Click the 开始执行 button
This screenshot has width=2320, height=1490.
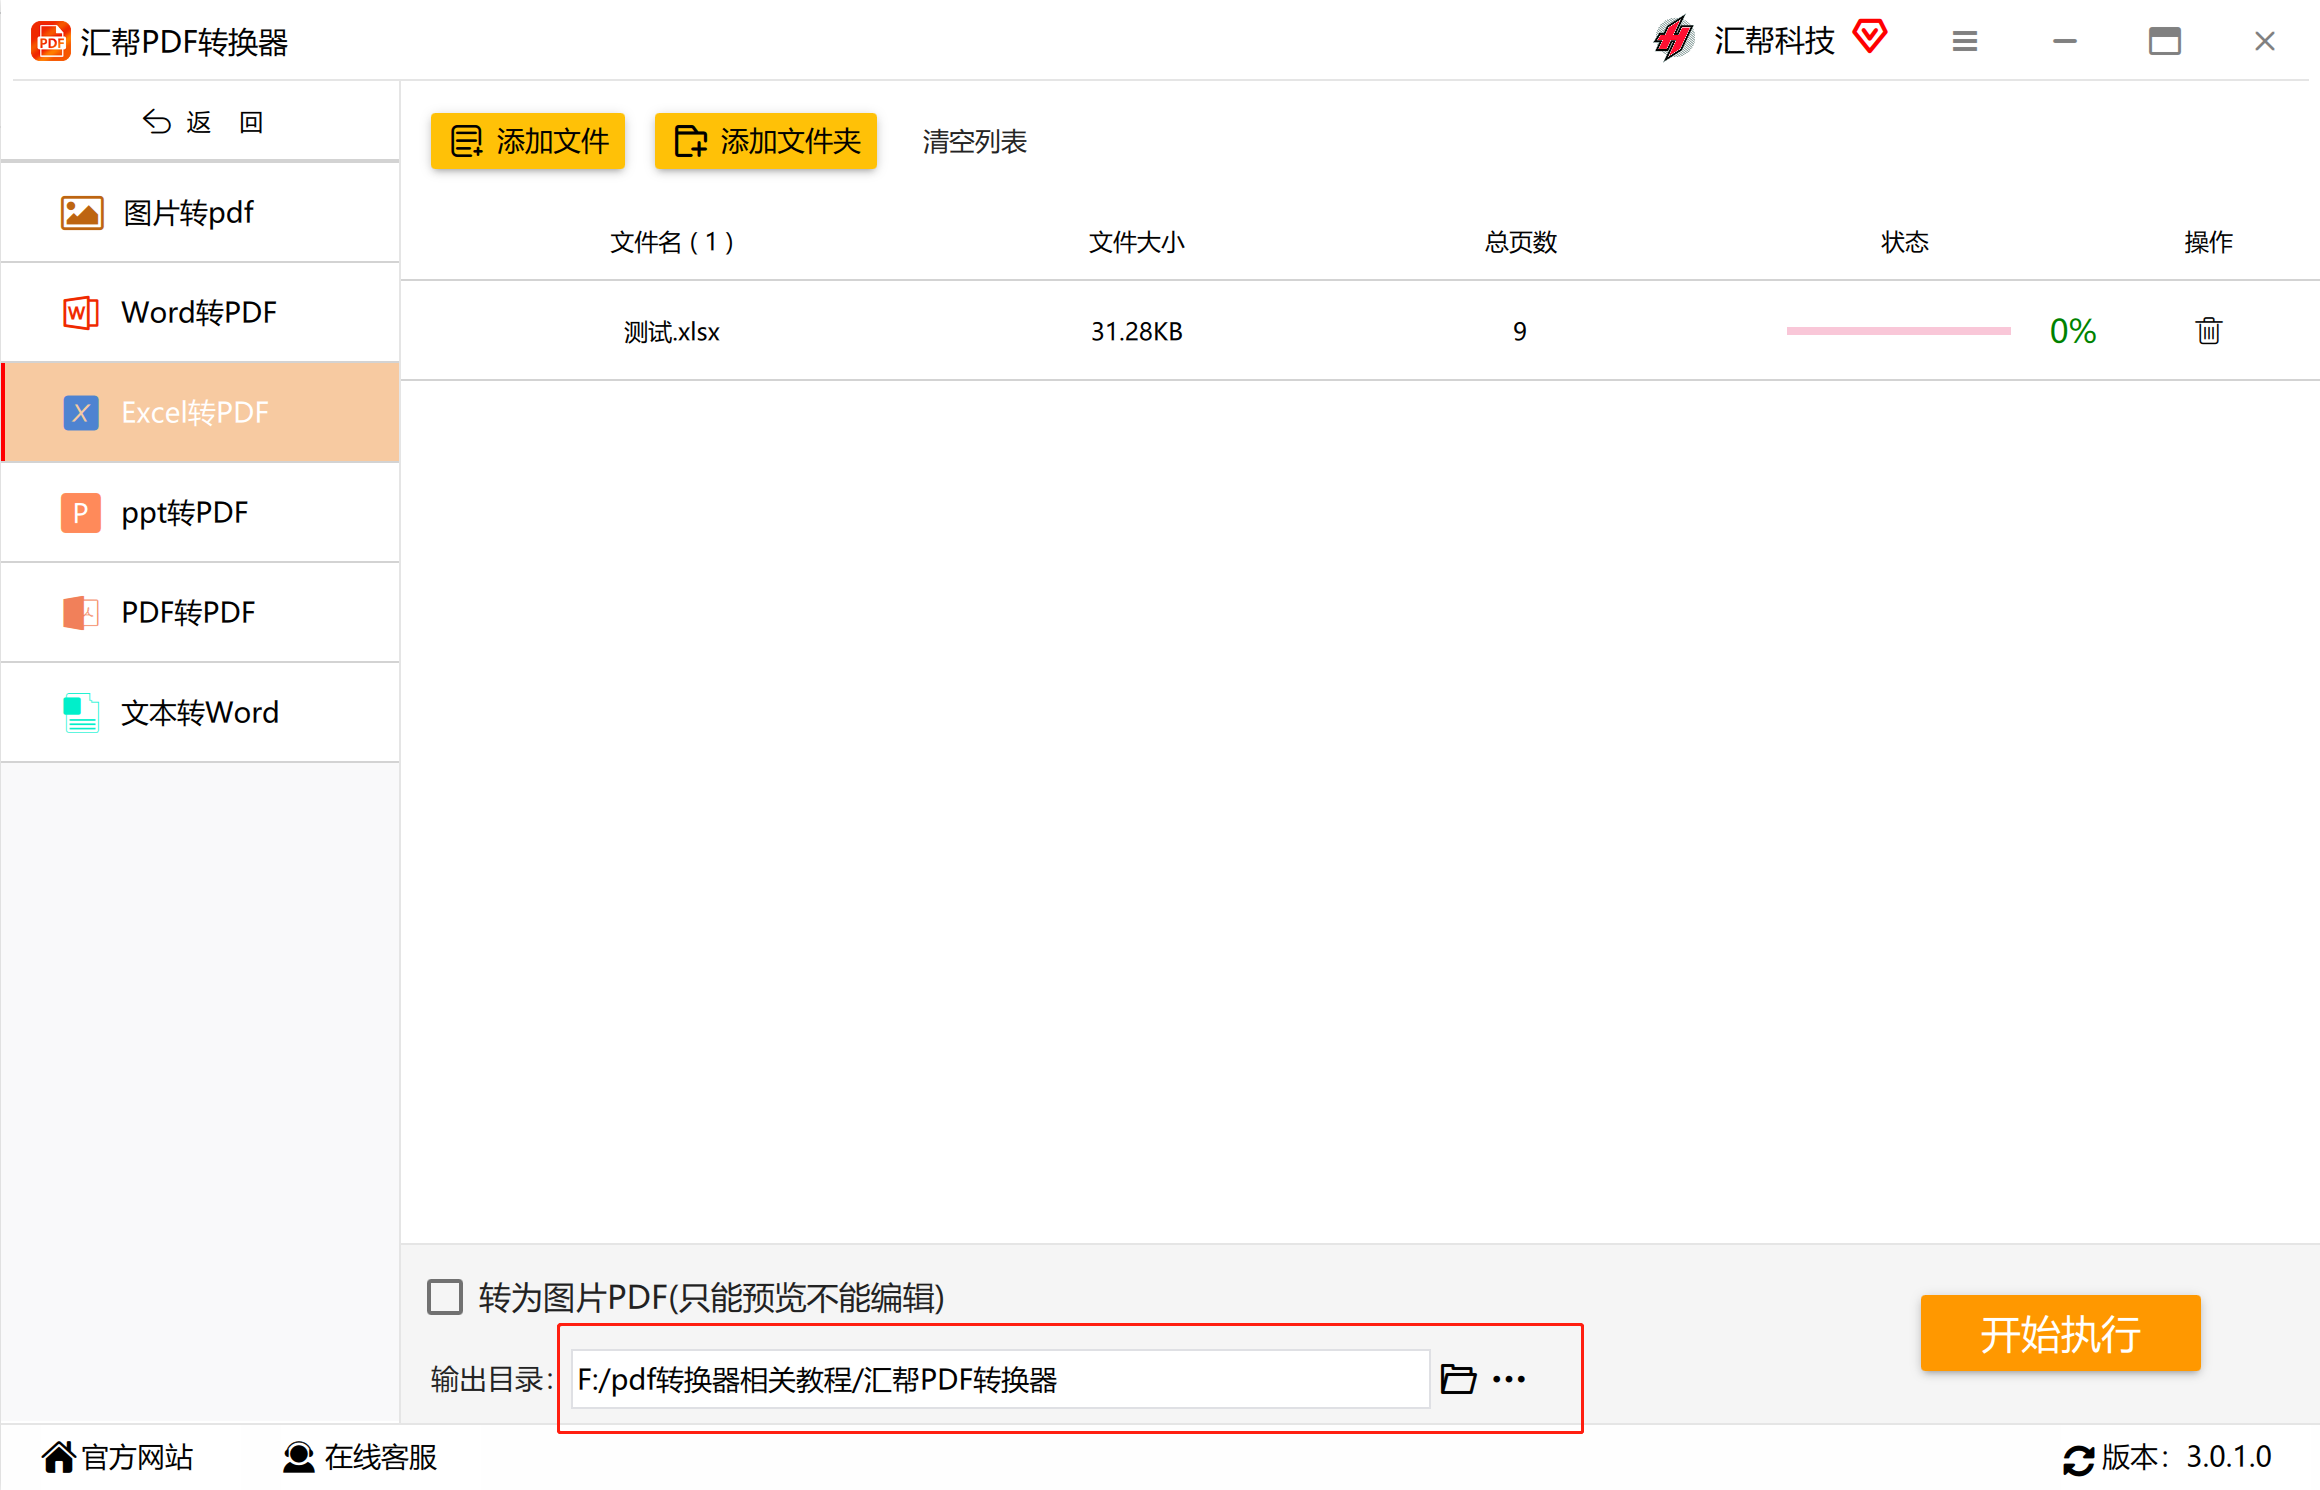pos(2060,1333)
